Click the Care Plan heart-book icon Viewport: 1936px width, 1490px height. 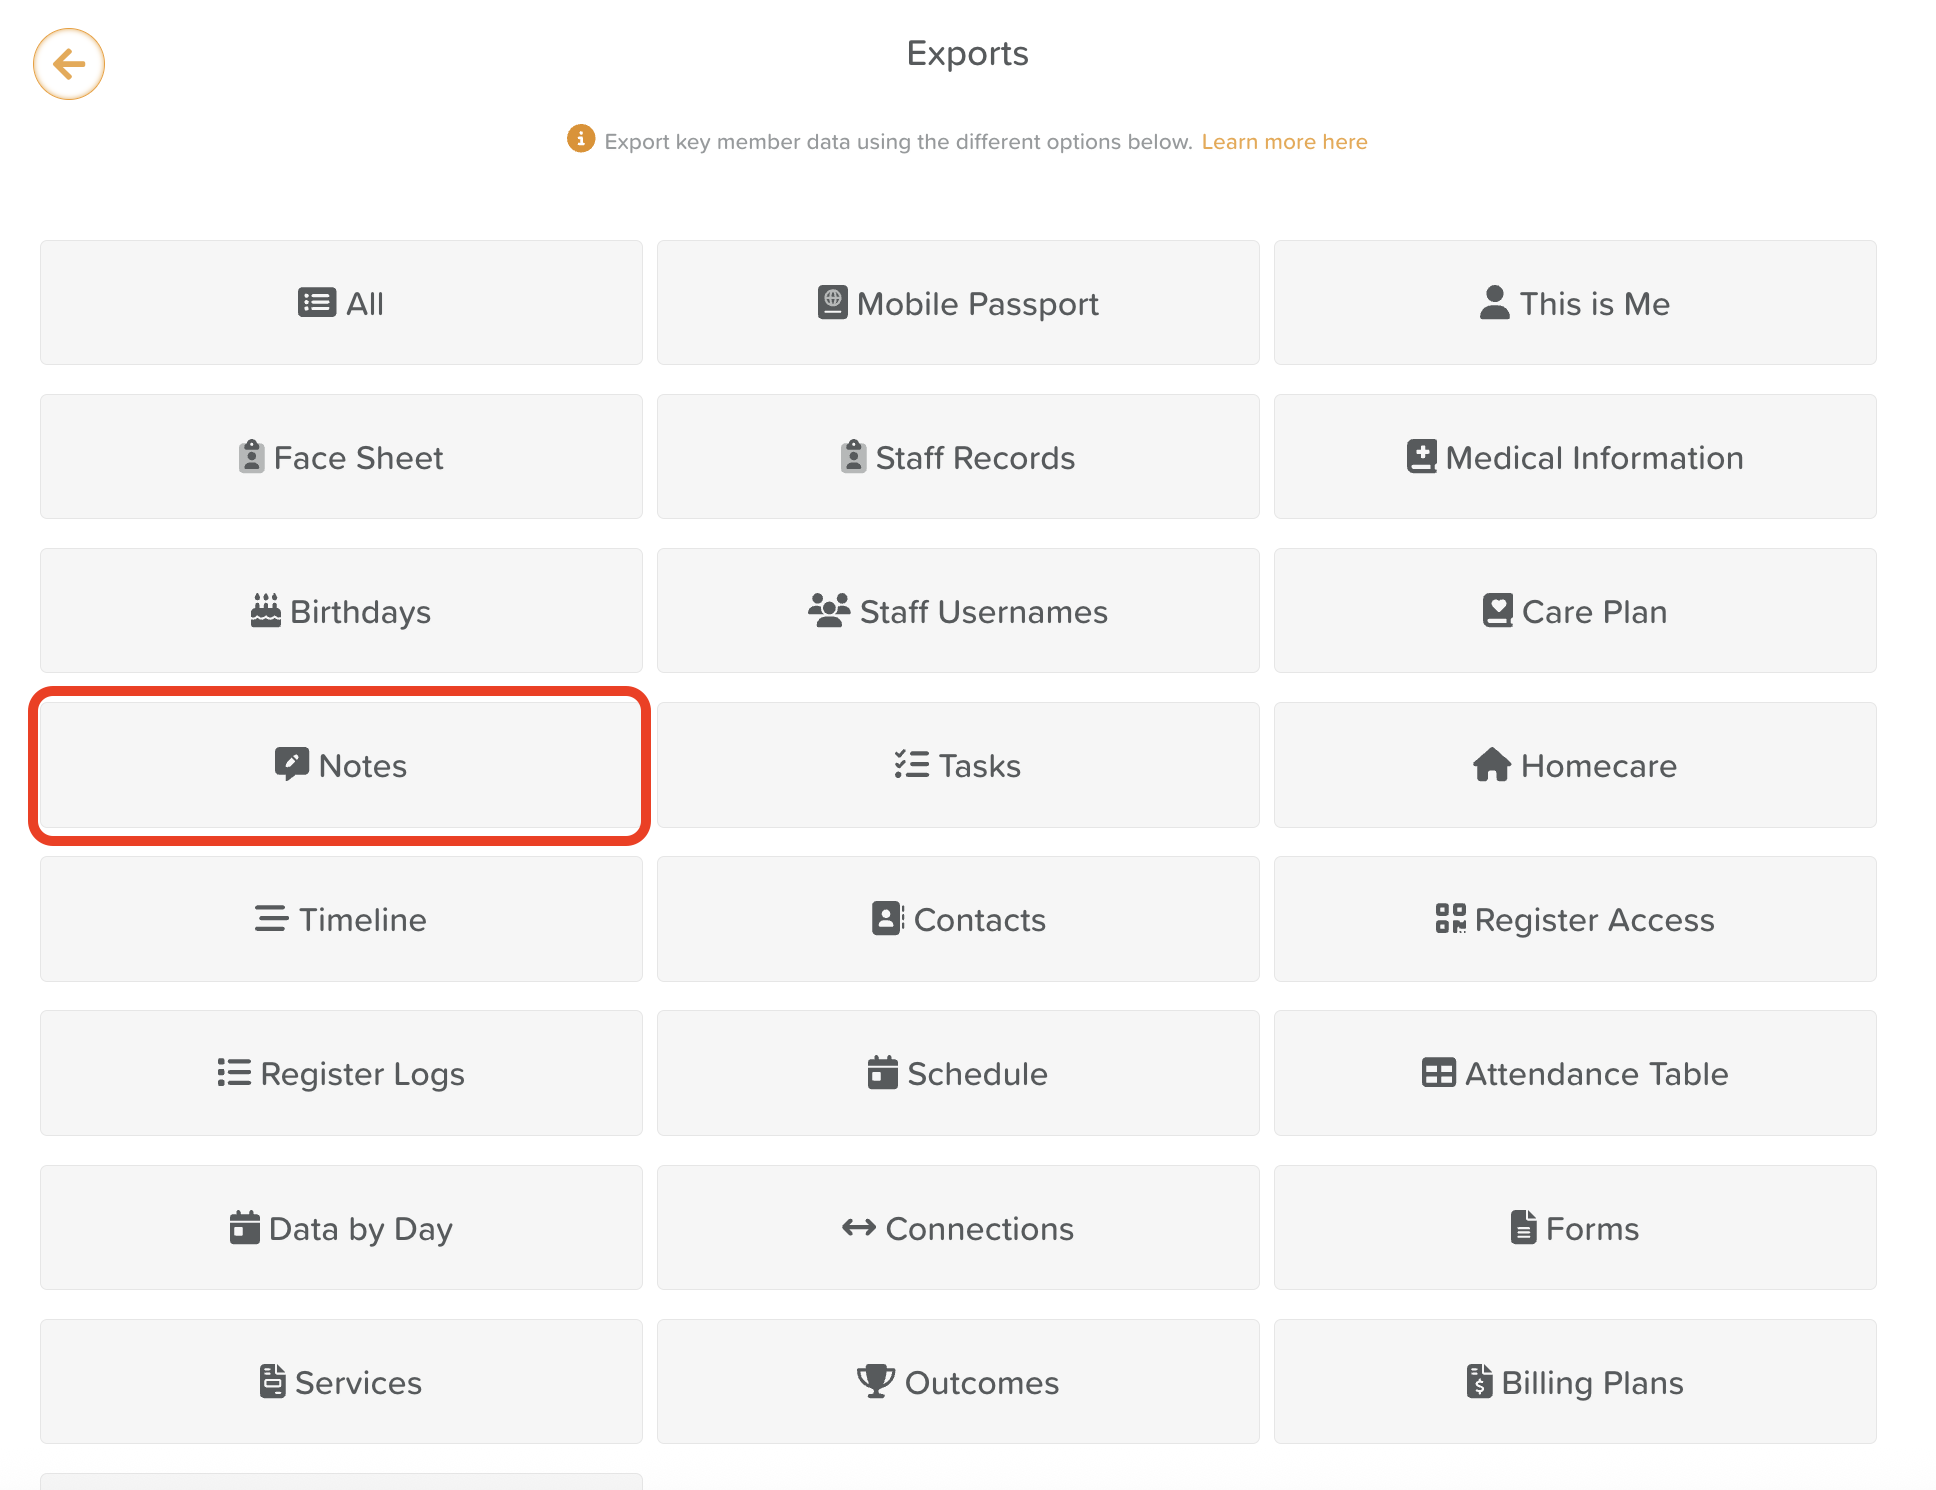[x=1497, y=611]
